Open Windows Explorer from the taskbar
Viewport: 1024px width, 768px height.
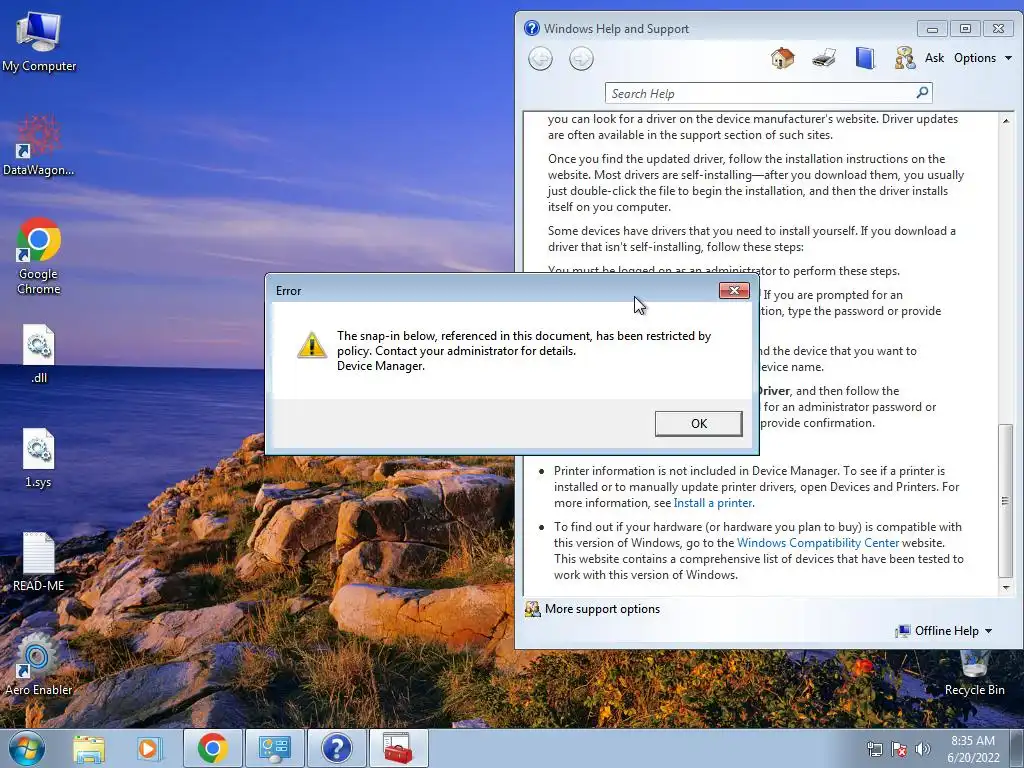click(89, 748)
